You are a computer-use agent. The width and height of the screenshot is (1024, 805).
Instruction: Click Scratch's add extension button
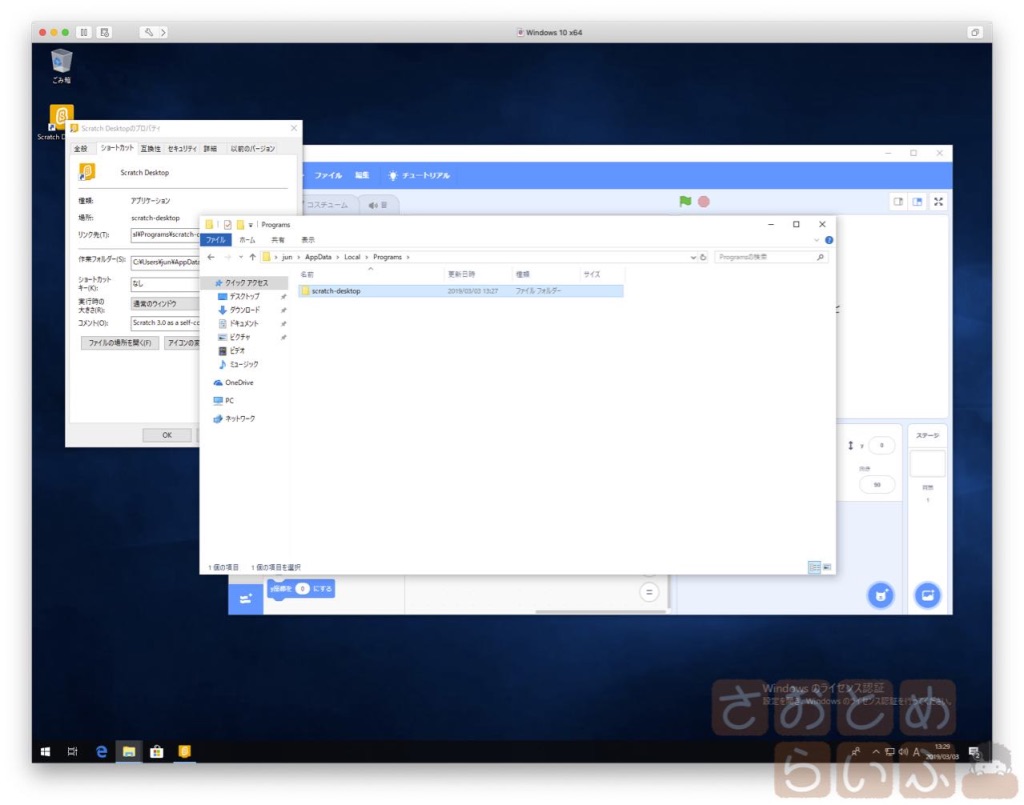[x=246, y=598]
